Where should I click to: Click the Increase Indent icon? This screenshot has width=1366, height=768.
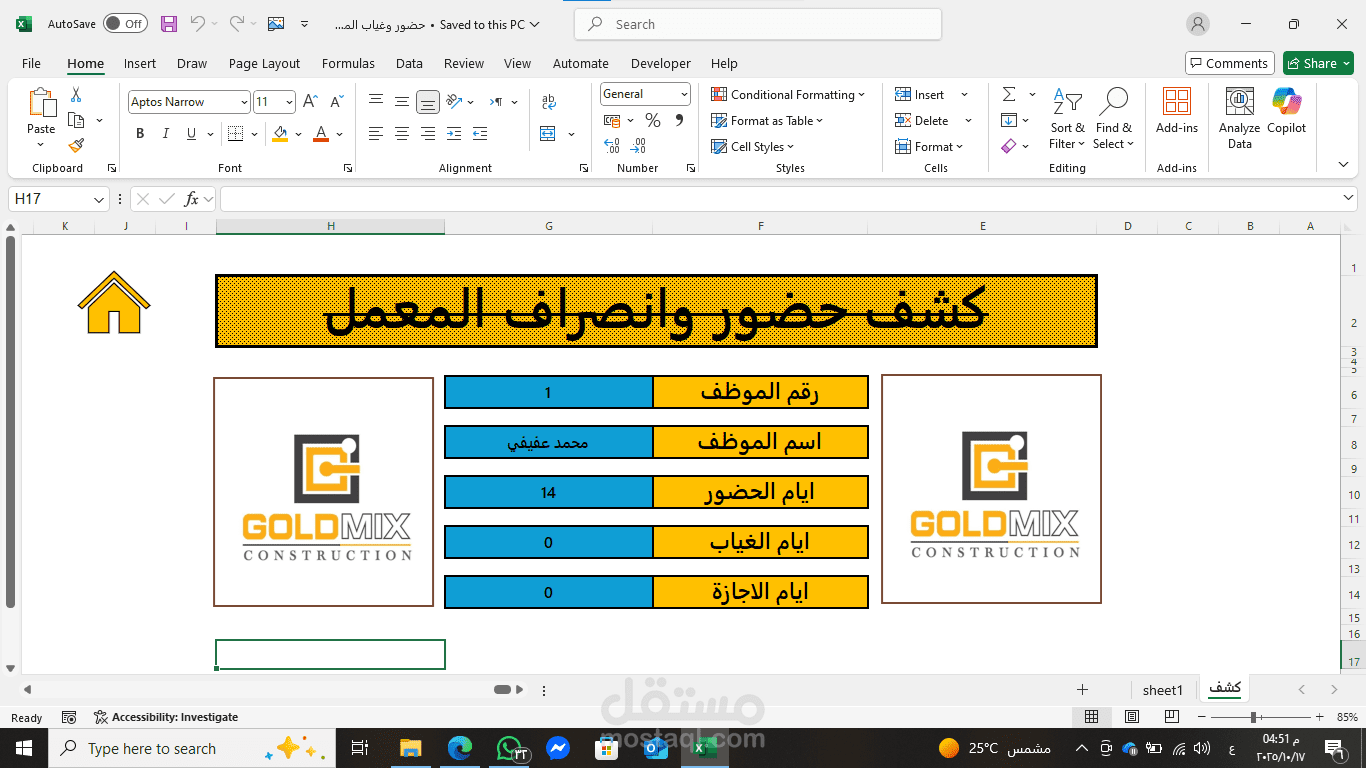coord(480,134)
